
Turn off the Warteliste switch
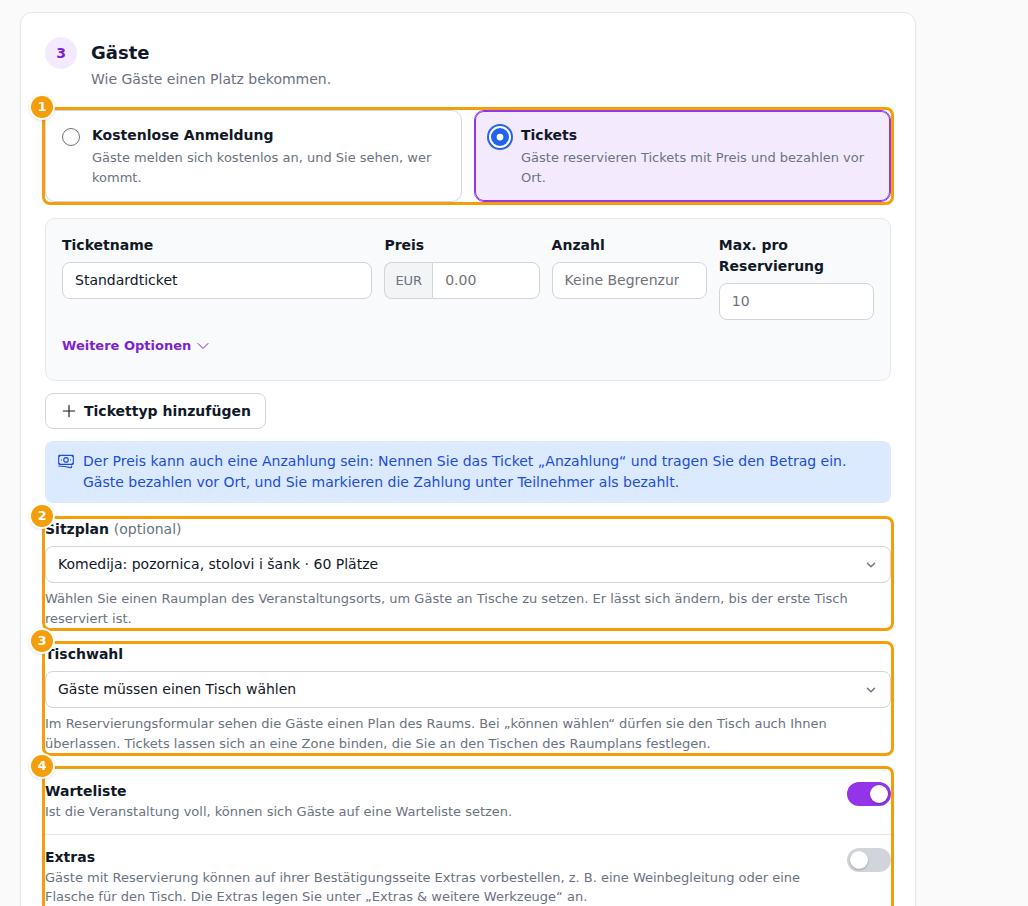(868, 794)
